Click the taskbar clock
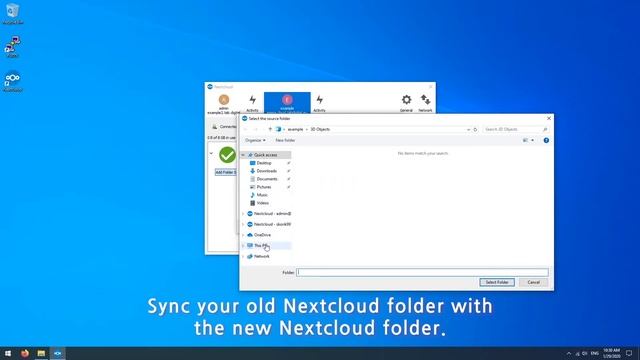Screen dimensions: 640x360 (x=611, y=353)
